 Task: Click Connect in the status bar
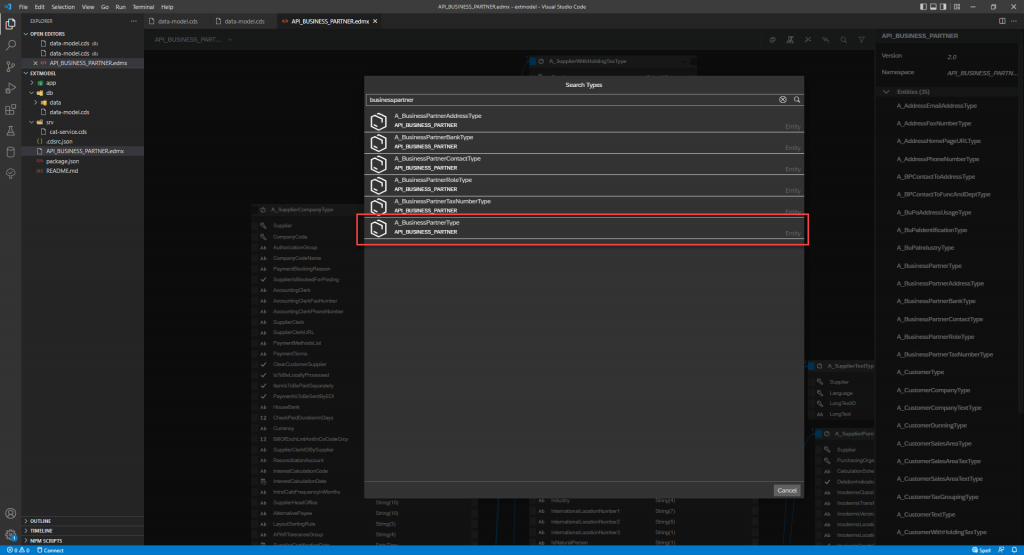50,550
